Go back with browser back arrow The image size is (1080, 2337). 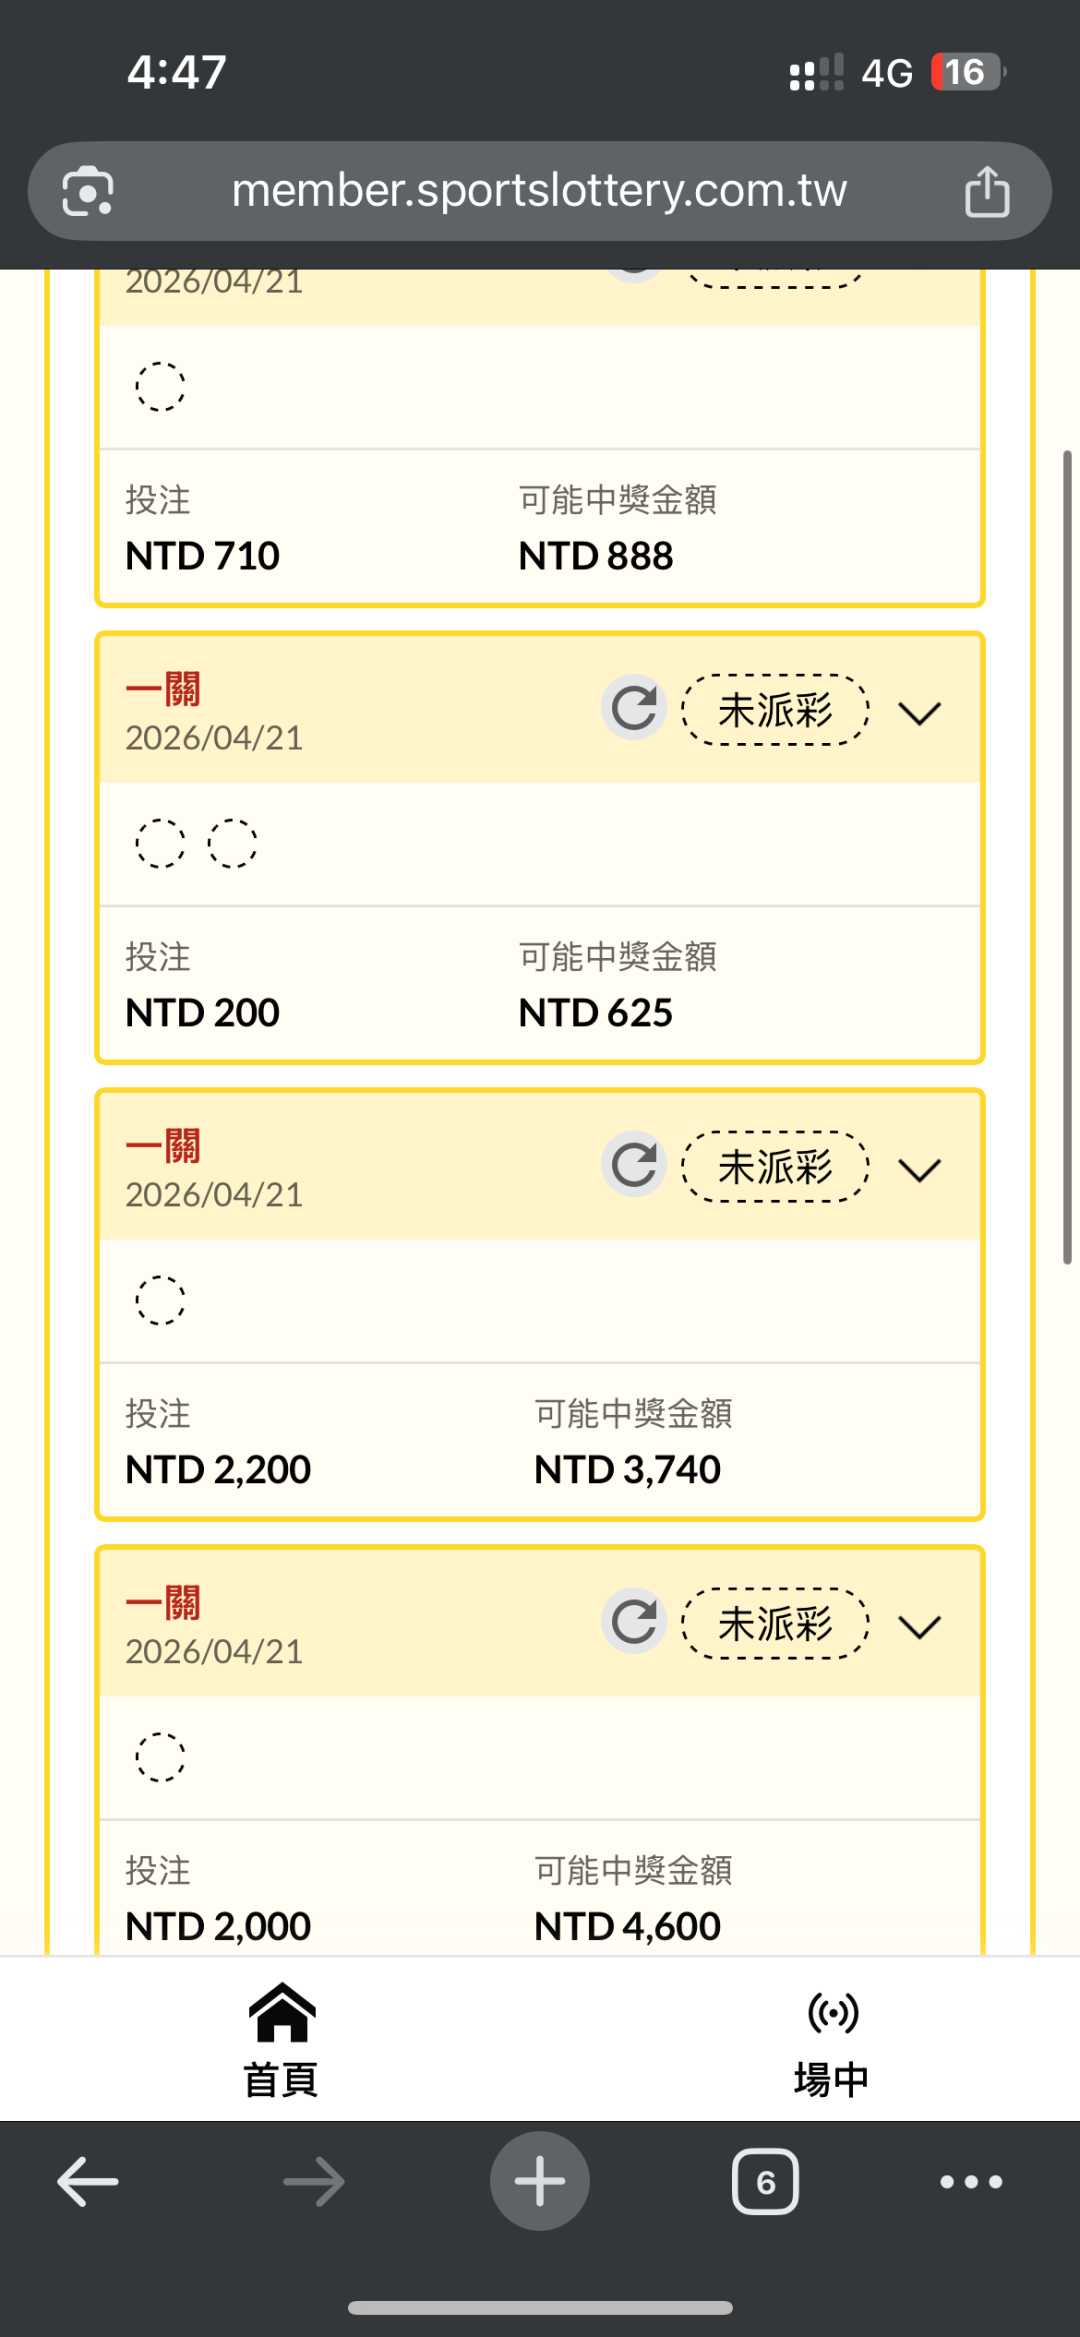[88, 2181]
